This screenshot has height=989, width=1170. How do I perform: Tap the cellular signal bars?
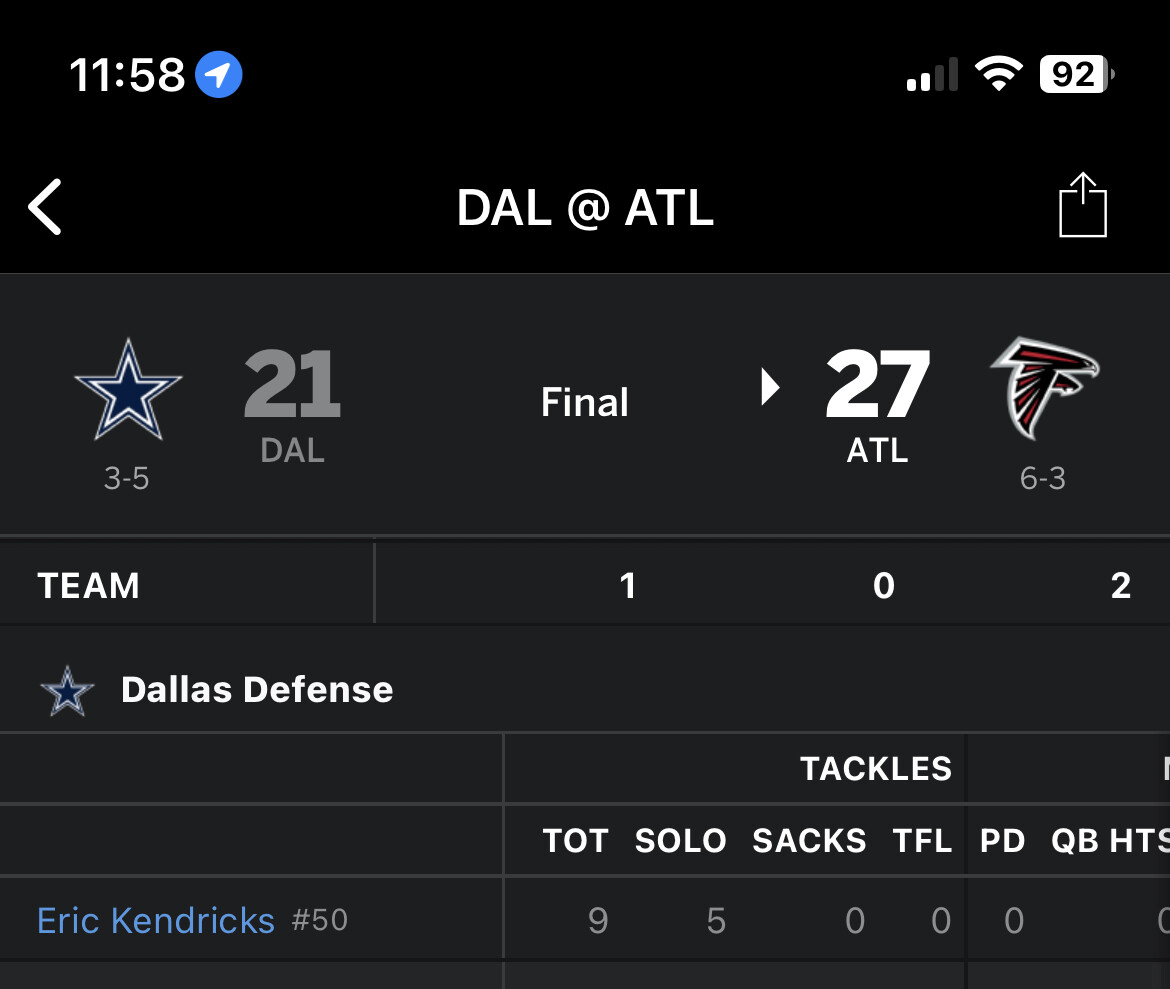(932, 76)
